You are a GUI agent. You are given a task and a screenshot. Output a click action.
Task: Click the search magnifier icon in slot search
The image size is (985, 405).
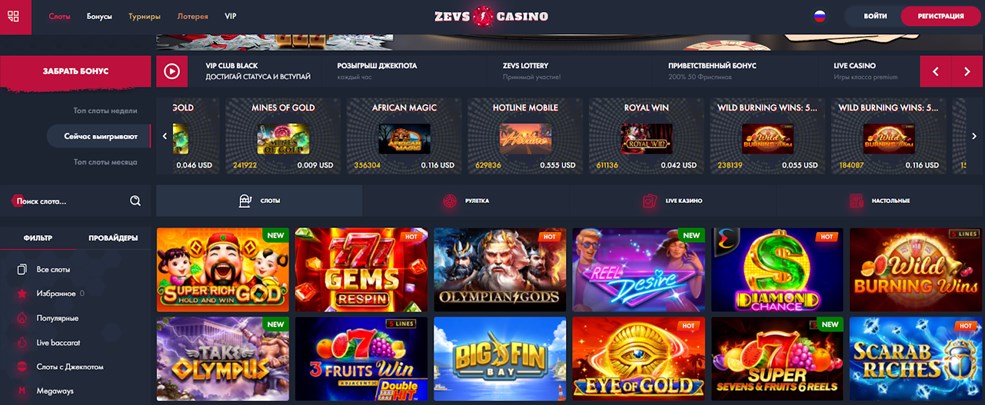[x=135, y=201]
